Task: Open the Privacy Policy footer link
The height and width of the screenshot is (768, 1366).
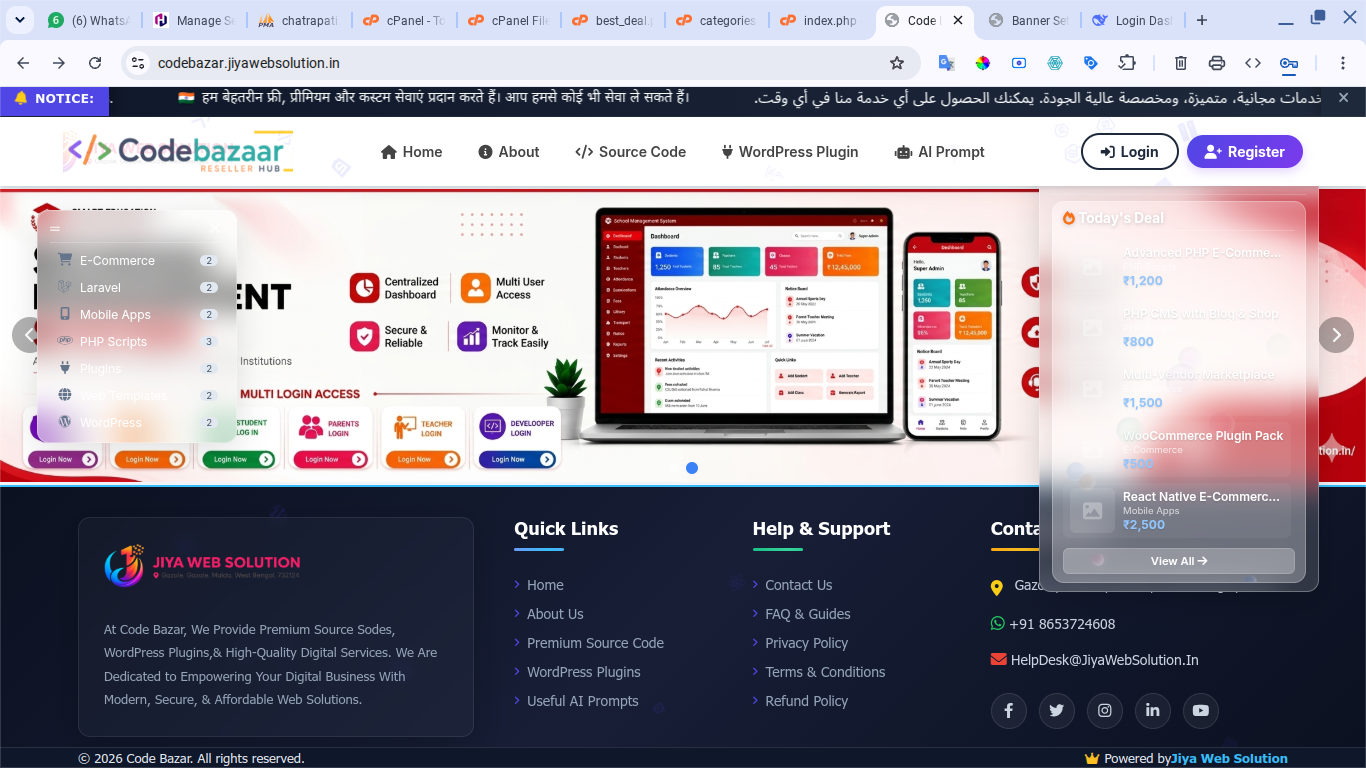Action: [x=806, y=643]
